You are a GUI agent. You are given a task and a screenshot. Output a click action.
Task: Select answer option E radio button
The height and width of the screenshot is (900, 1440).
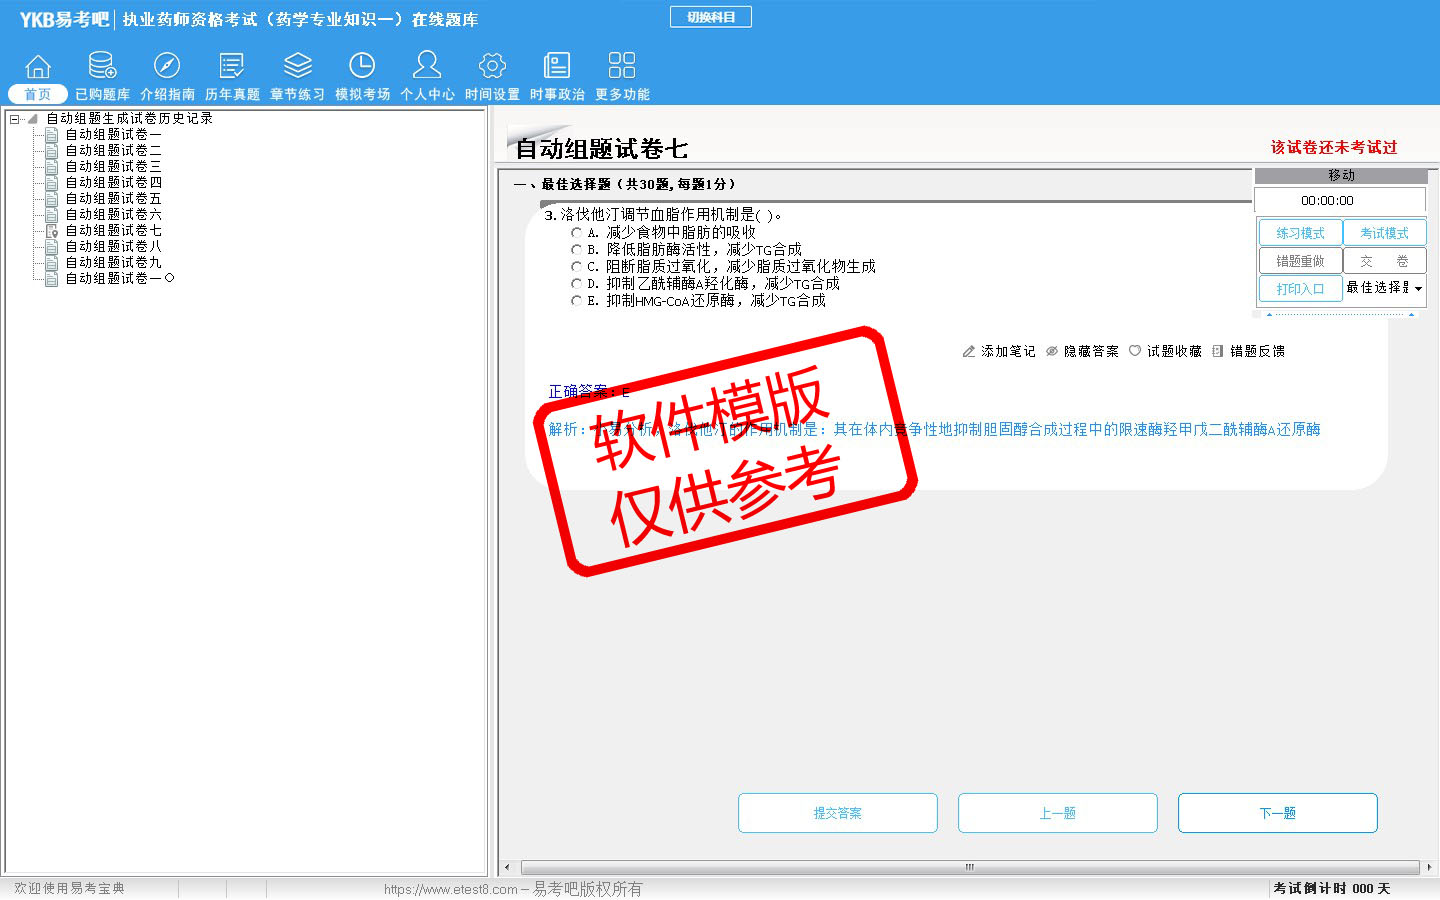tap(576, 301)
